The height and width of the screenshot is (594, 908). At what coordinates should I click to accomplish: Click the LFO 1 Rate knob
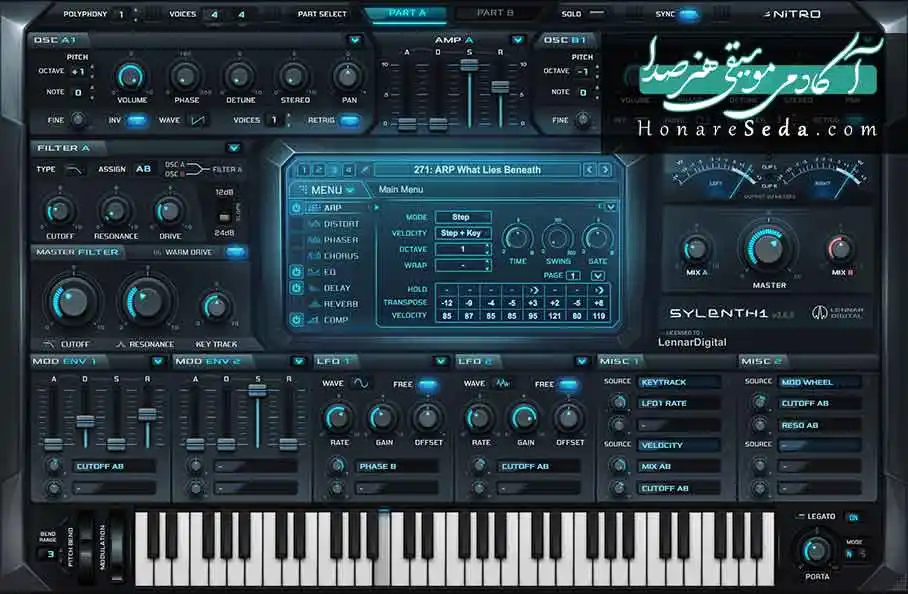[338, 417]
